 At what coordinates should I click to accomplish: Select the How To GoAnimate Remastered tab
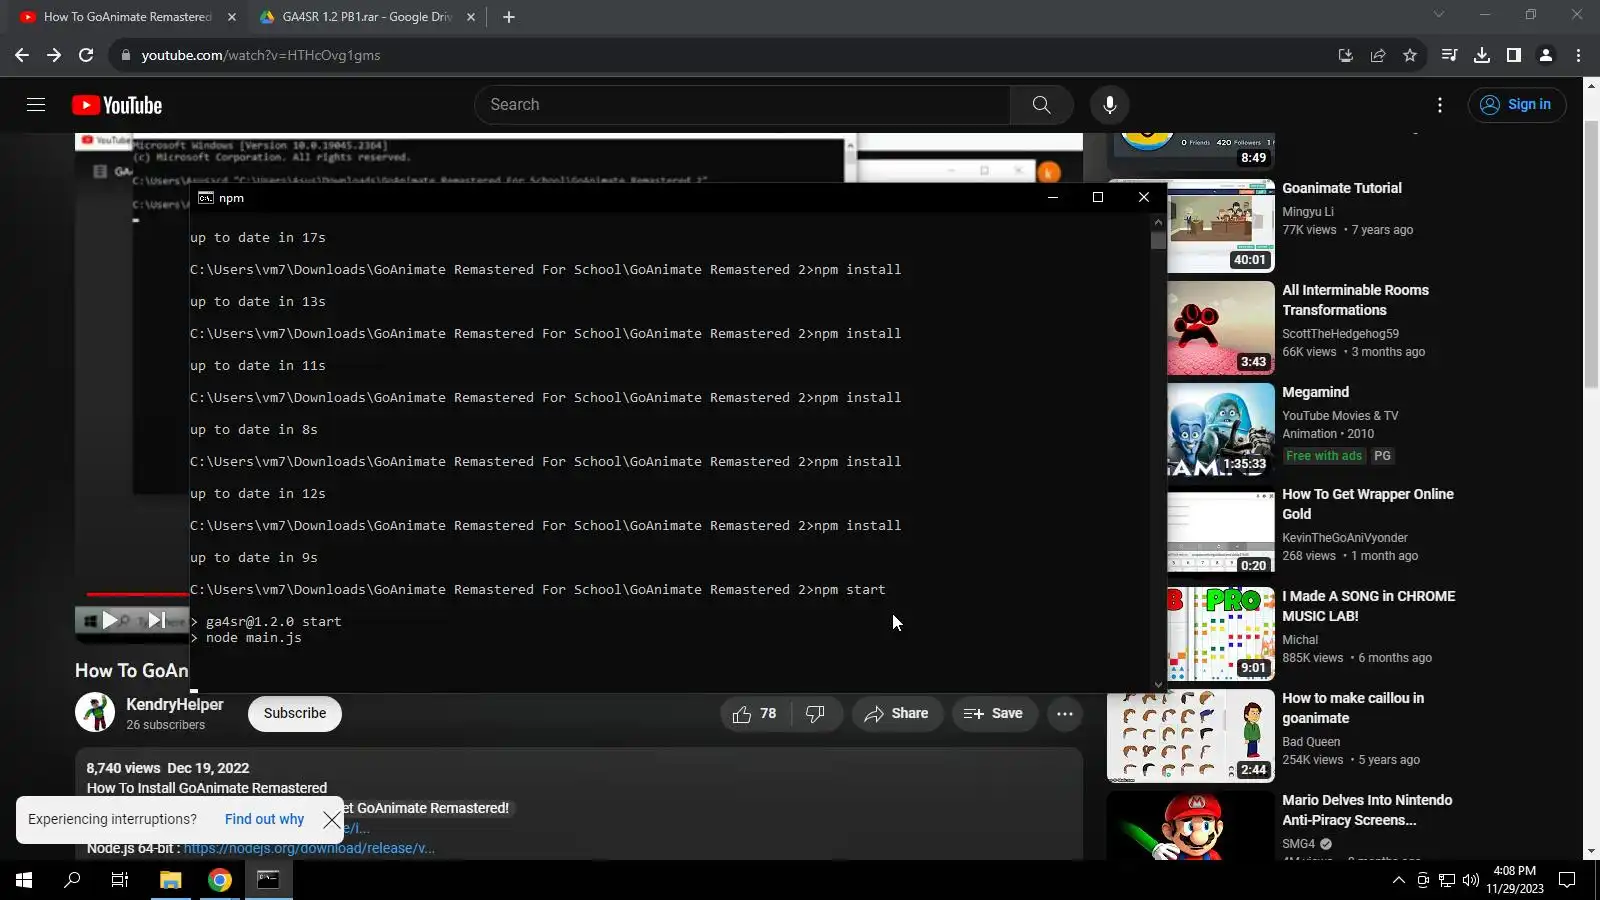click(x=127, y=17)
